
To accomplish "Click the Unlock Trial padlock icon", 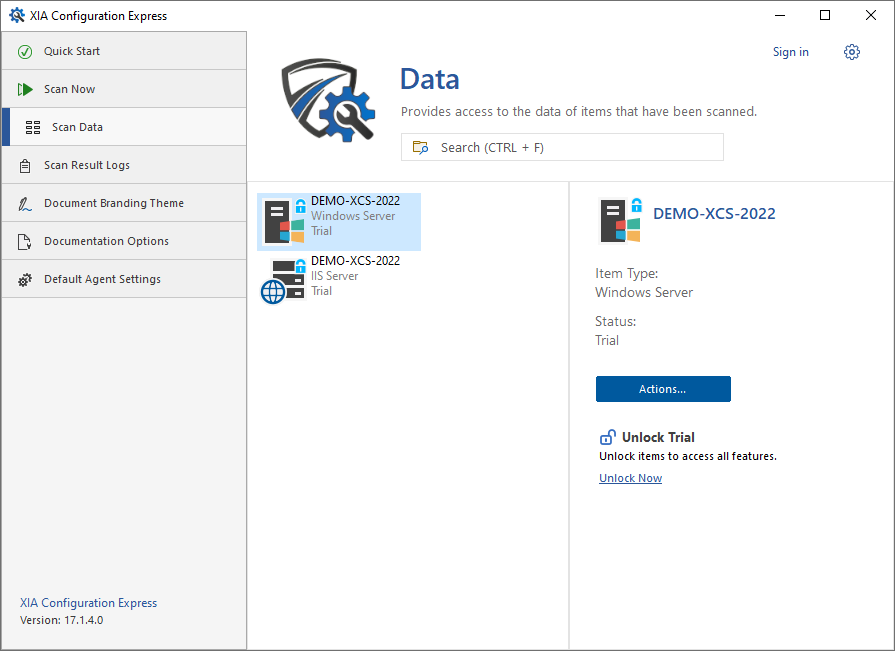I will coord(607,437).
